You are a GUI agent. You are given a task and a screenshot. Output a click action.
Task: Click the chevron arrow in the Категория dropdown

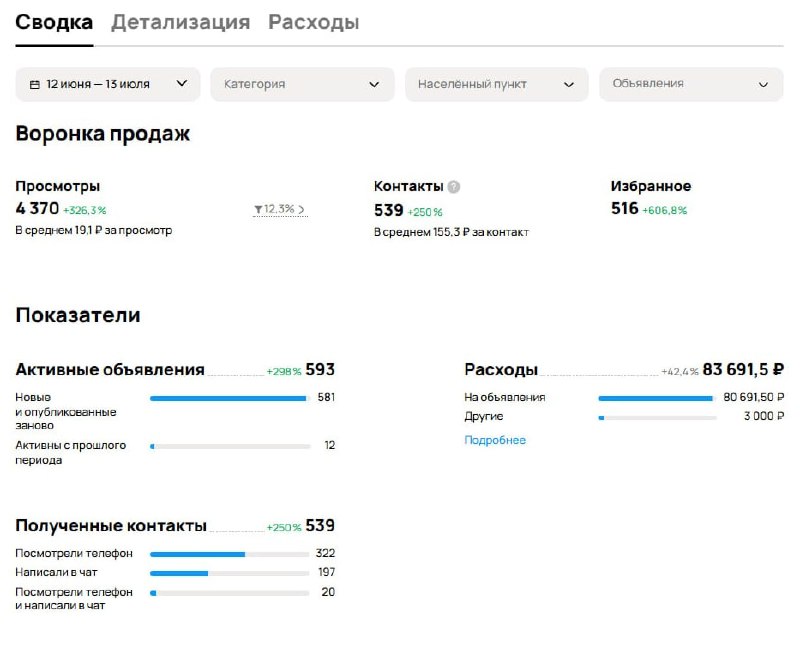pyautogui.click(x=374, y=85)
